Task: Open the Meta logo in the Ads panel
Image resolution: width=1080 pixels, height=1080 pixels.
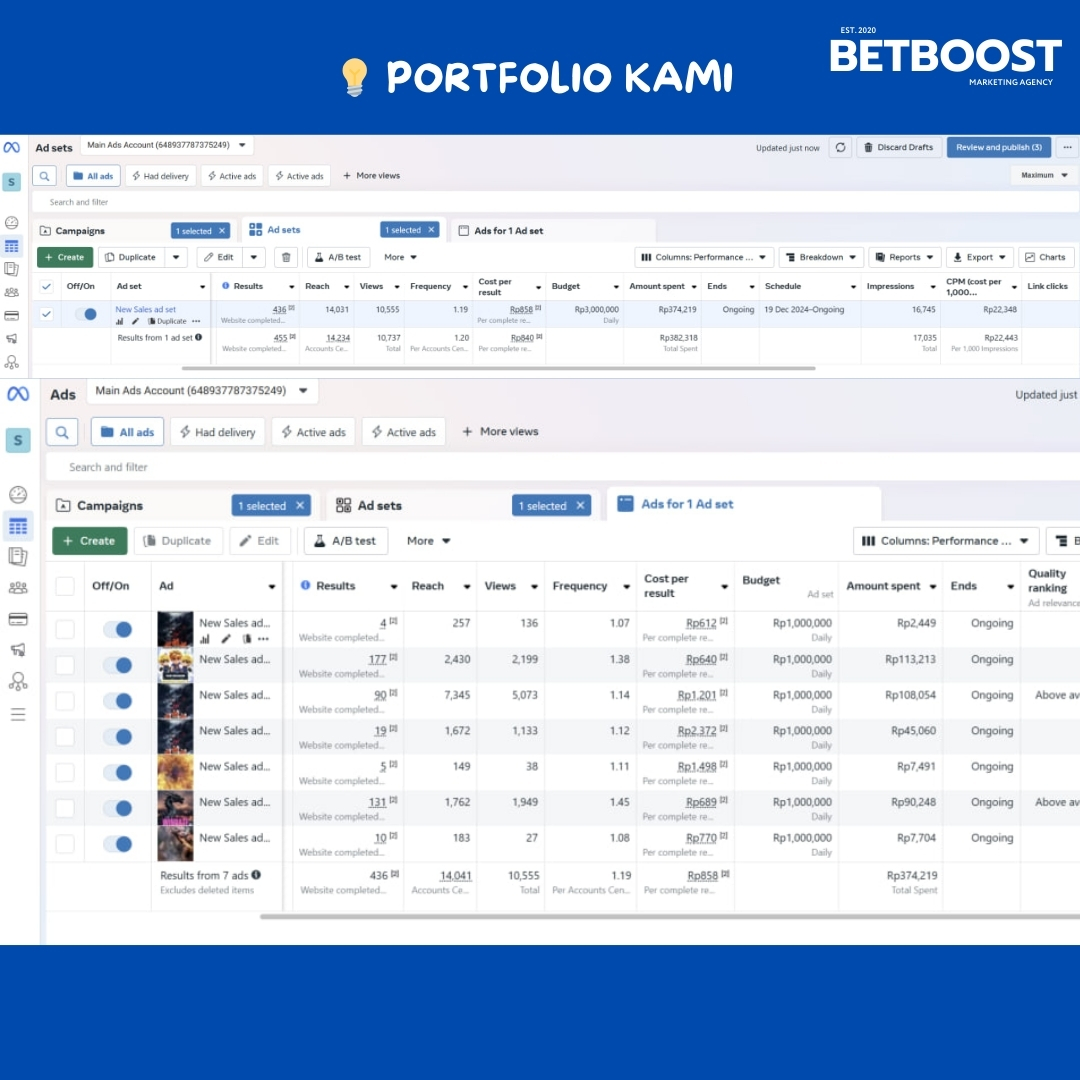Action: coord(18,394)
